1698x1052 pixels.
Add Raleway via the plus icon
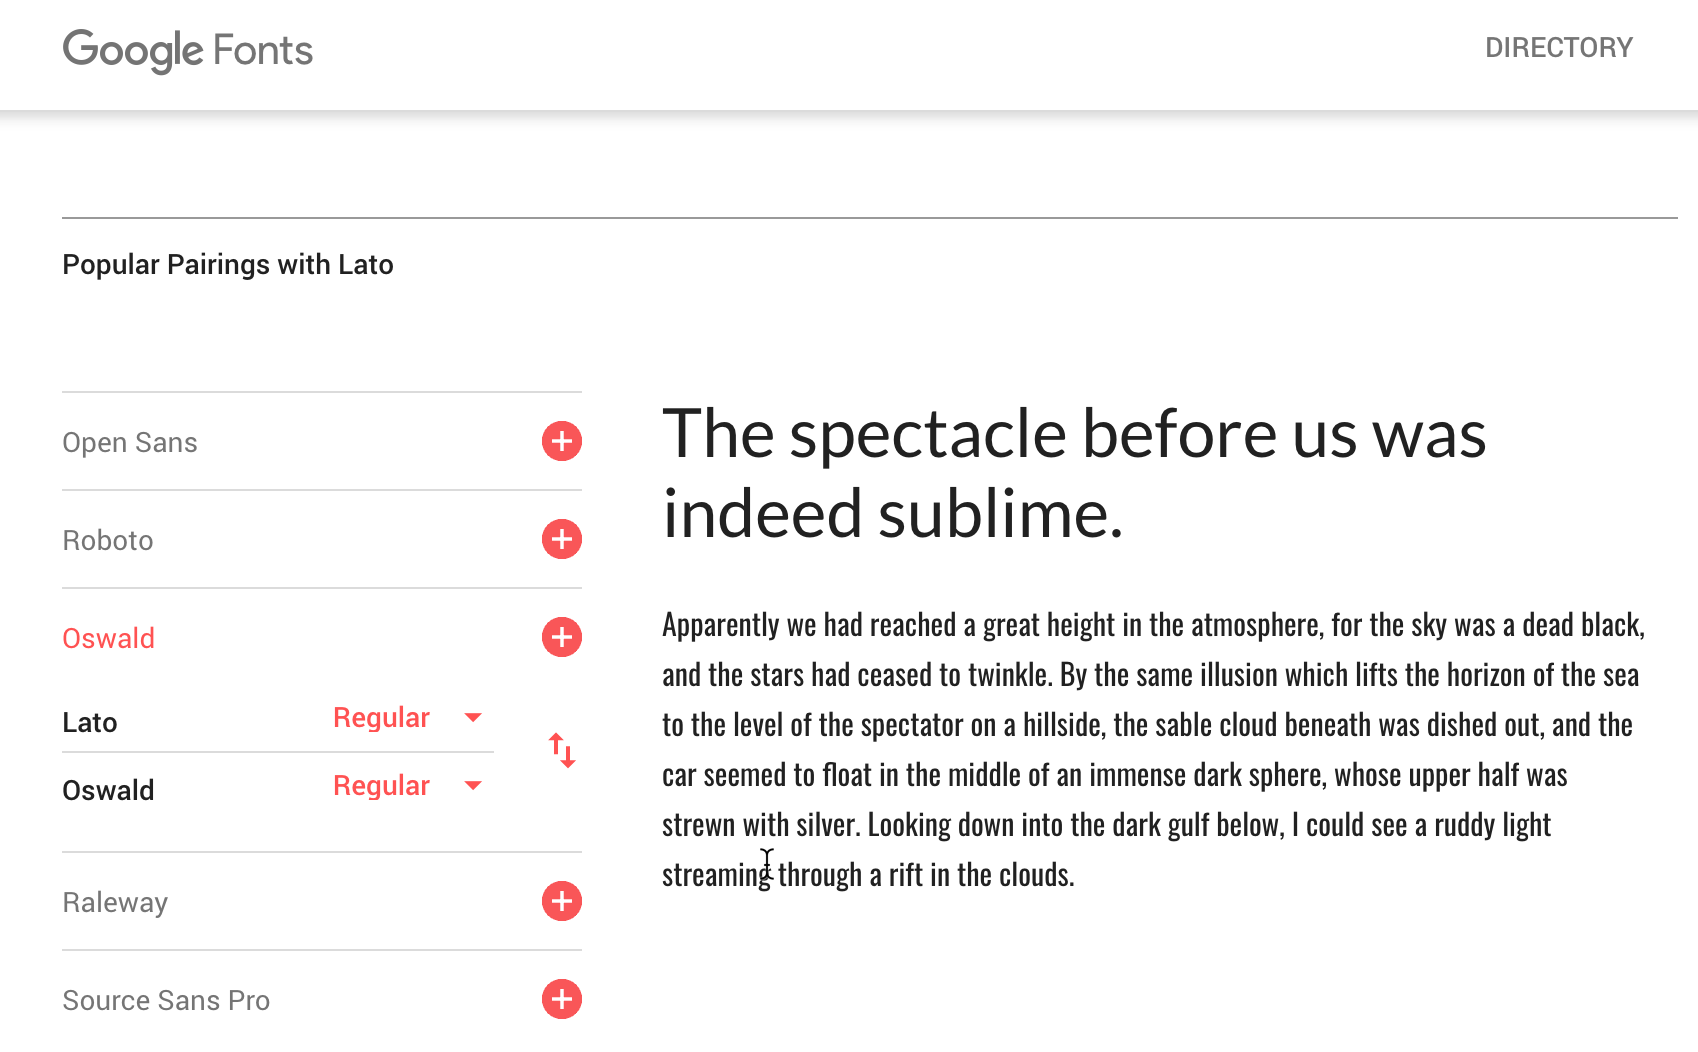point(562,901)
